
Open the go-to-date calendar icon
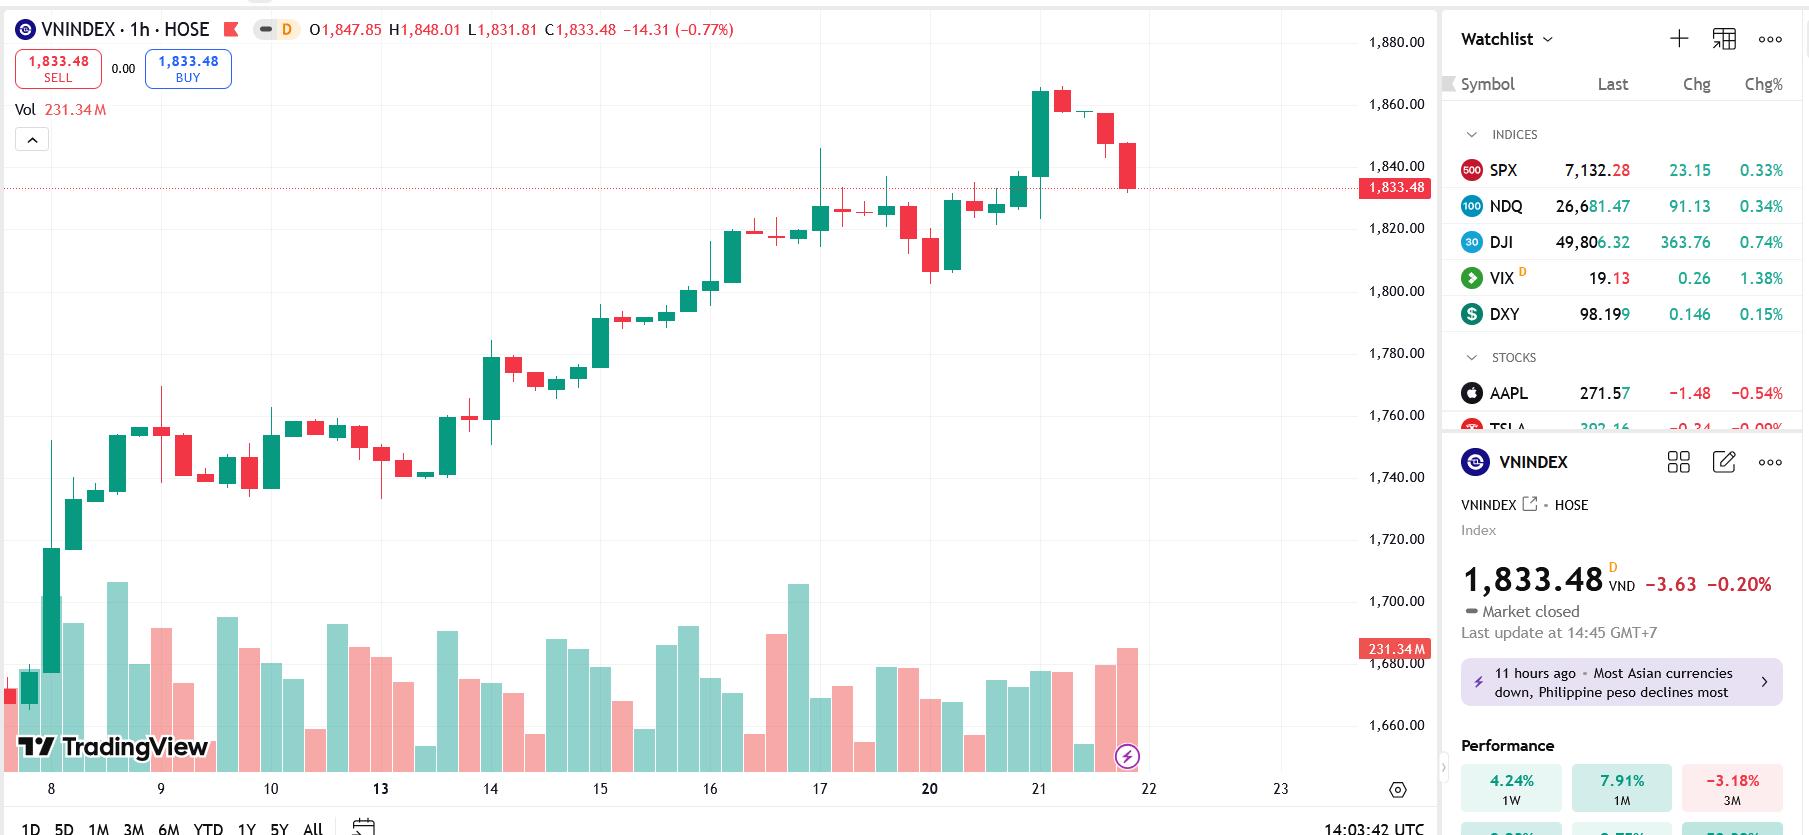tap(364, 827)
